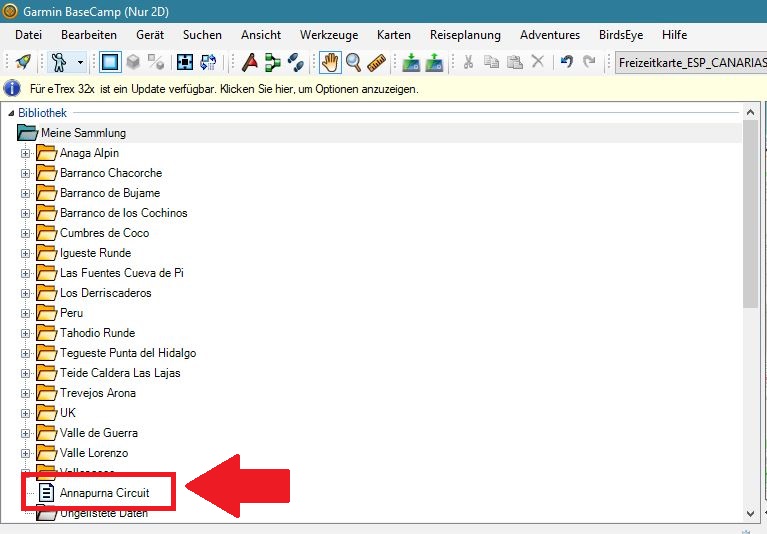Open the Gerät menu
The image size is (767, 534).
(150, 35)
